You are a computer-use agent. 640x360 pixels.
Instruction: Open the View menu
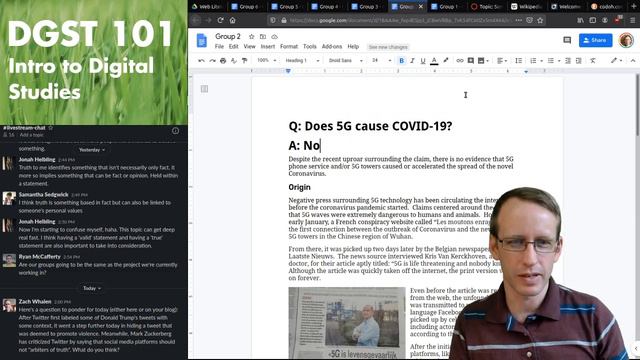pos(249,47)
